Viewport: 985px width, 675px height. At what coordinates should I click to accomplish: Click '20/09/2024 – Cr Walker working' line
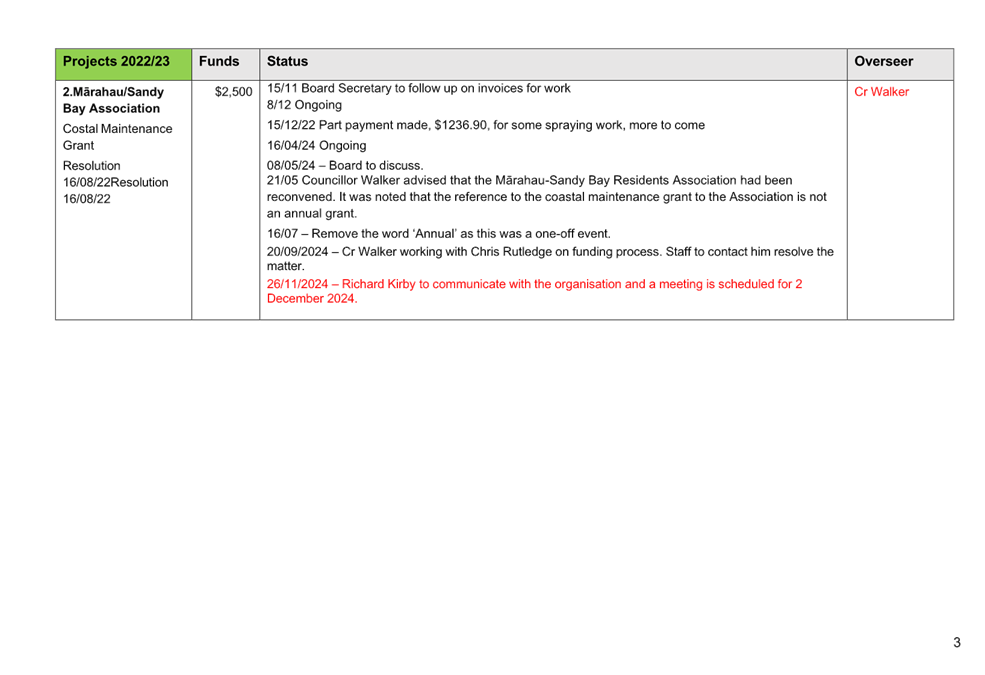[550, 259]
